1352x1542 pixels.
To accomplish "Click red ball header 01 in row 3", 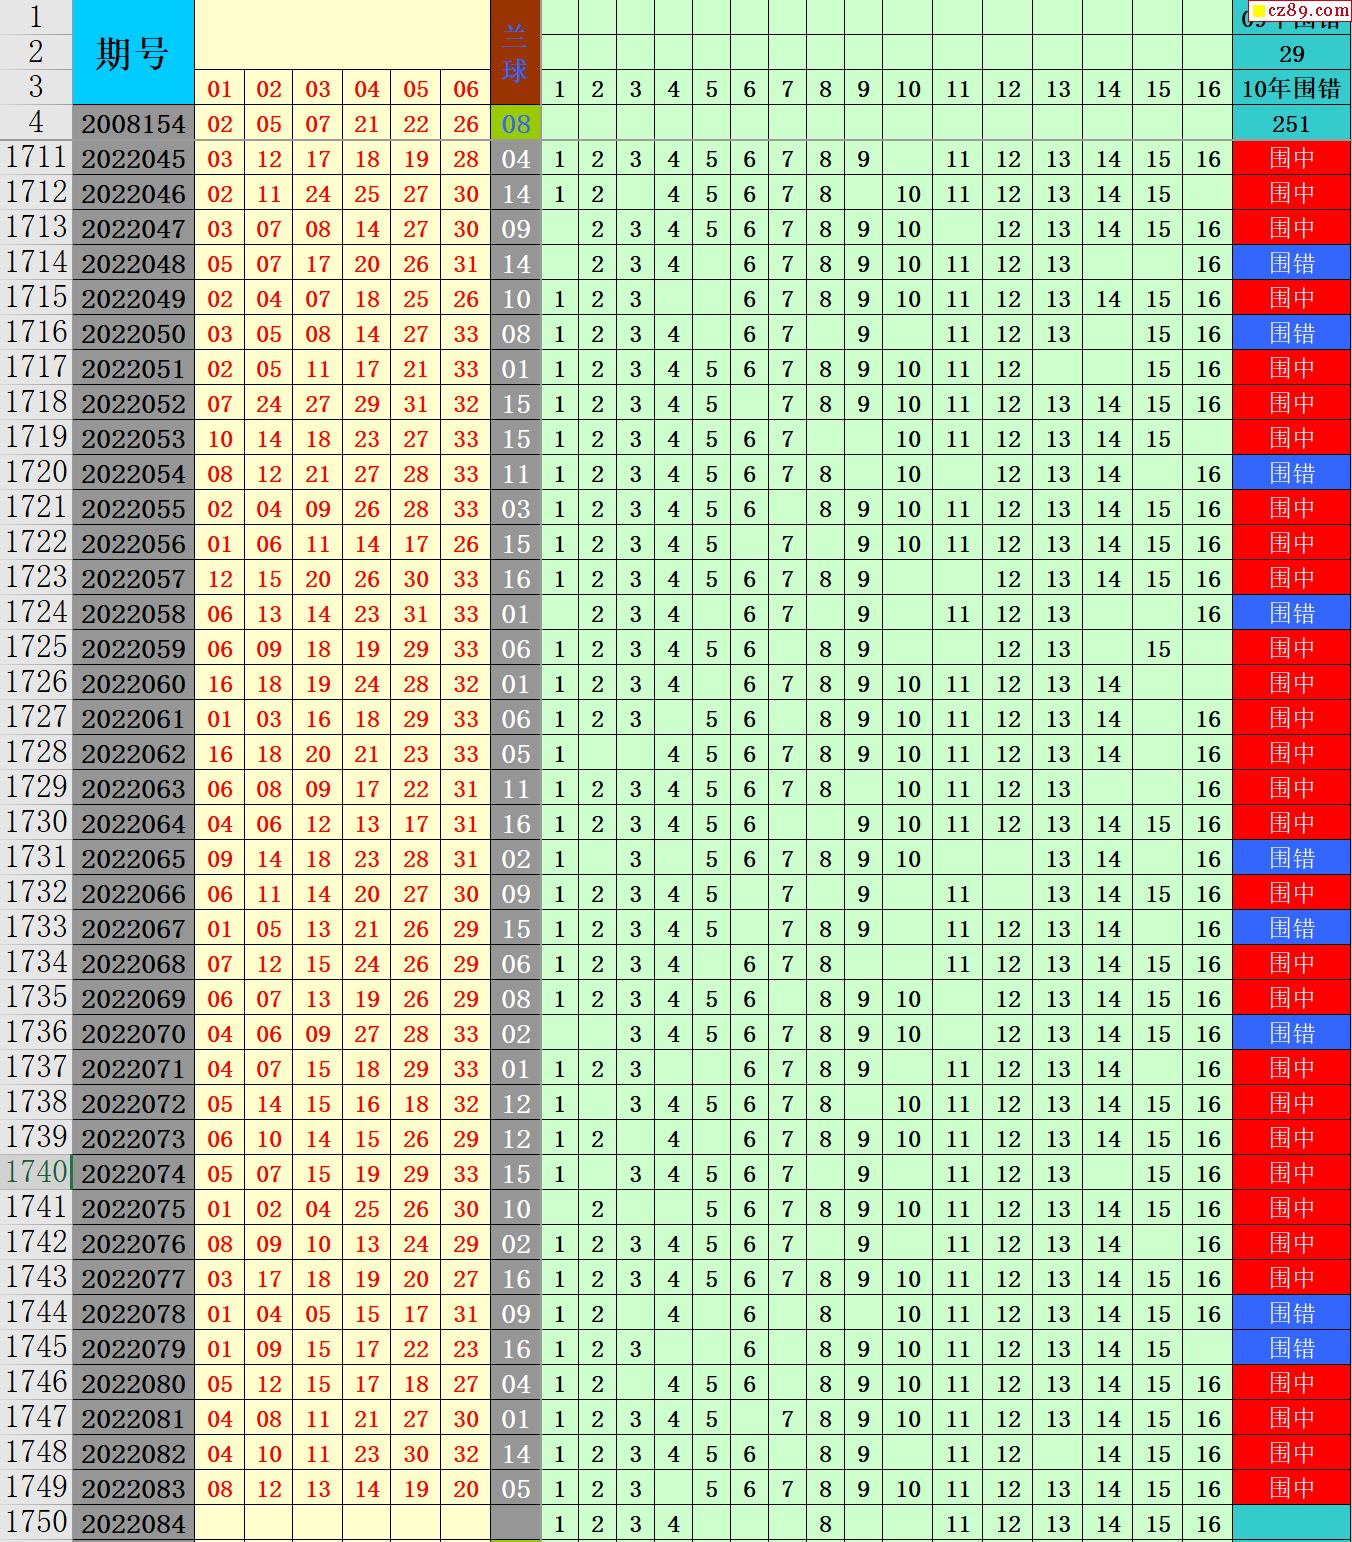I will coord(219,89).
